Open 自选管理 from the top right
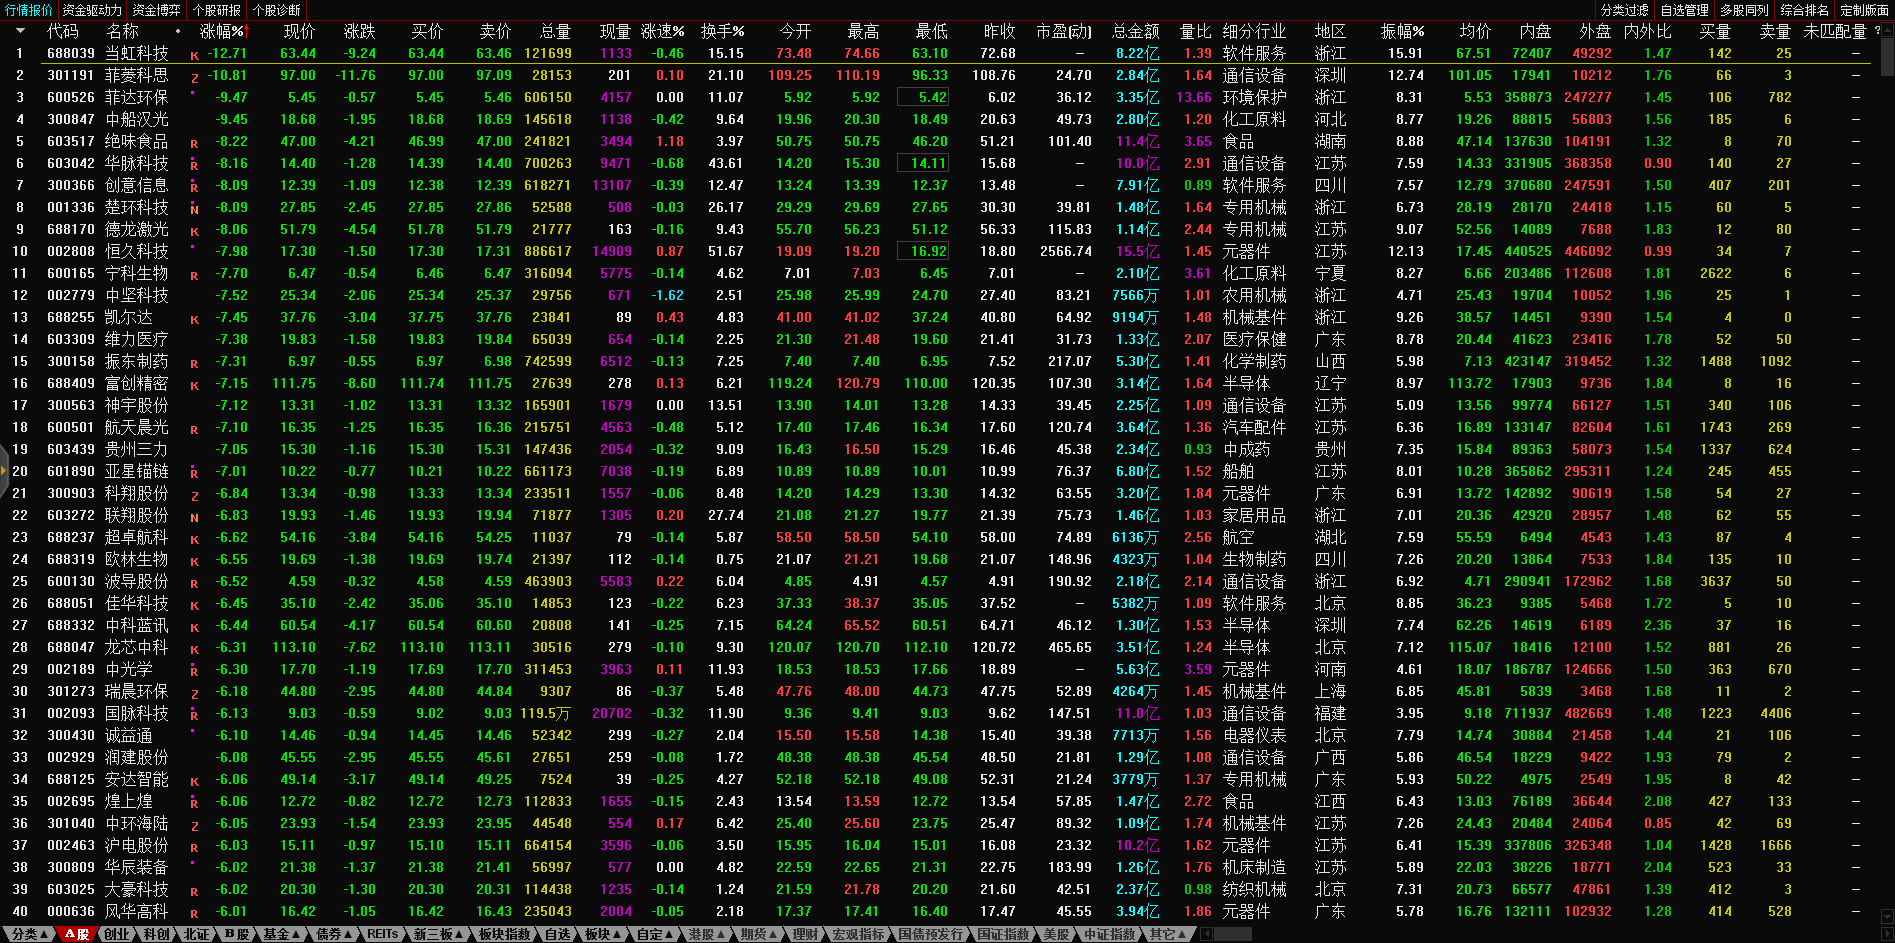The height and width of the screenshot is (943, 1895). point(1684,10)
